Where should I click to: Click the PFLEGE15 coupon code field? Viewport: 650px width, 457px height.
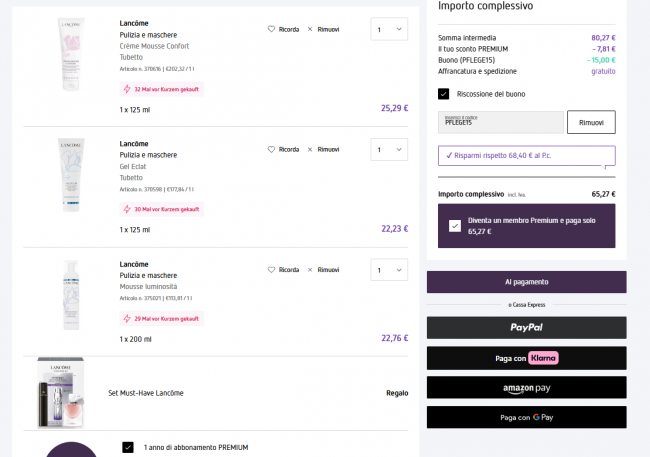500,122
